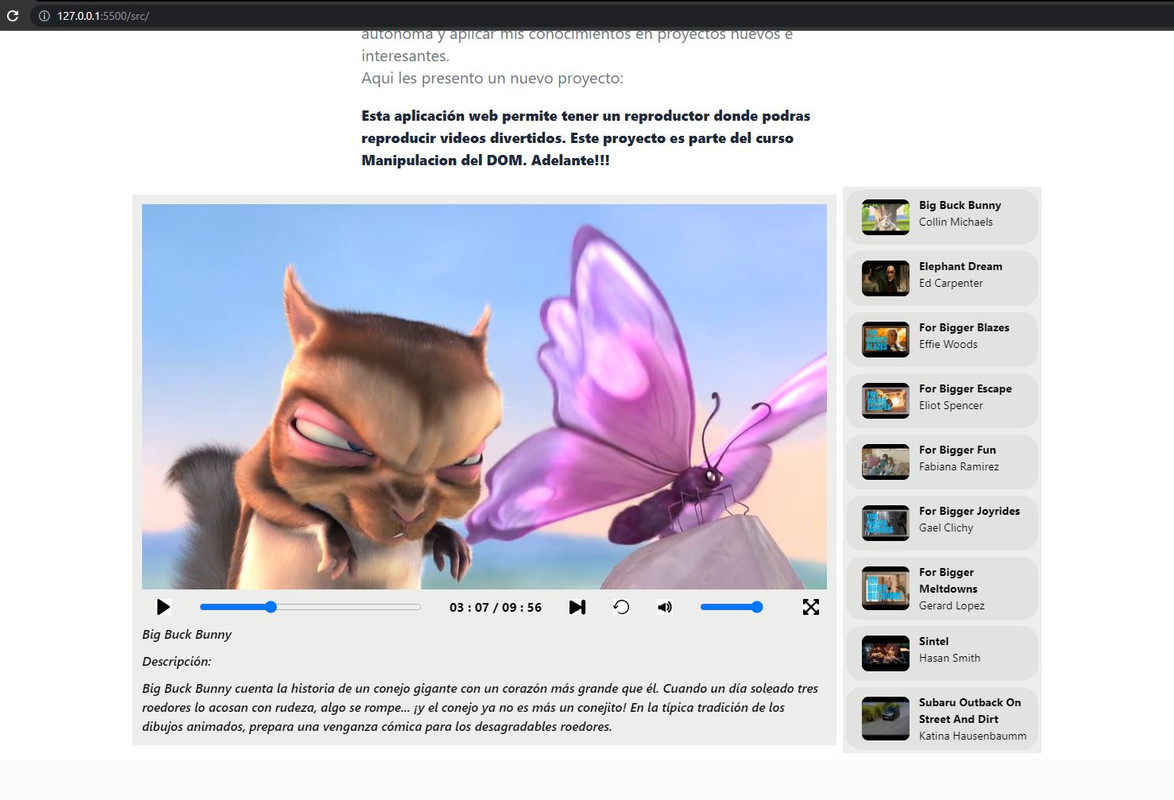Select the Big Buck Bunny thumbnail in playlist
Screen dimensions: 1174x800
(886, 217)
